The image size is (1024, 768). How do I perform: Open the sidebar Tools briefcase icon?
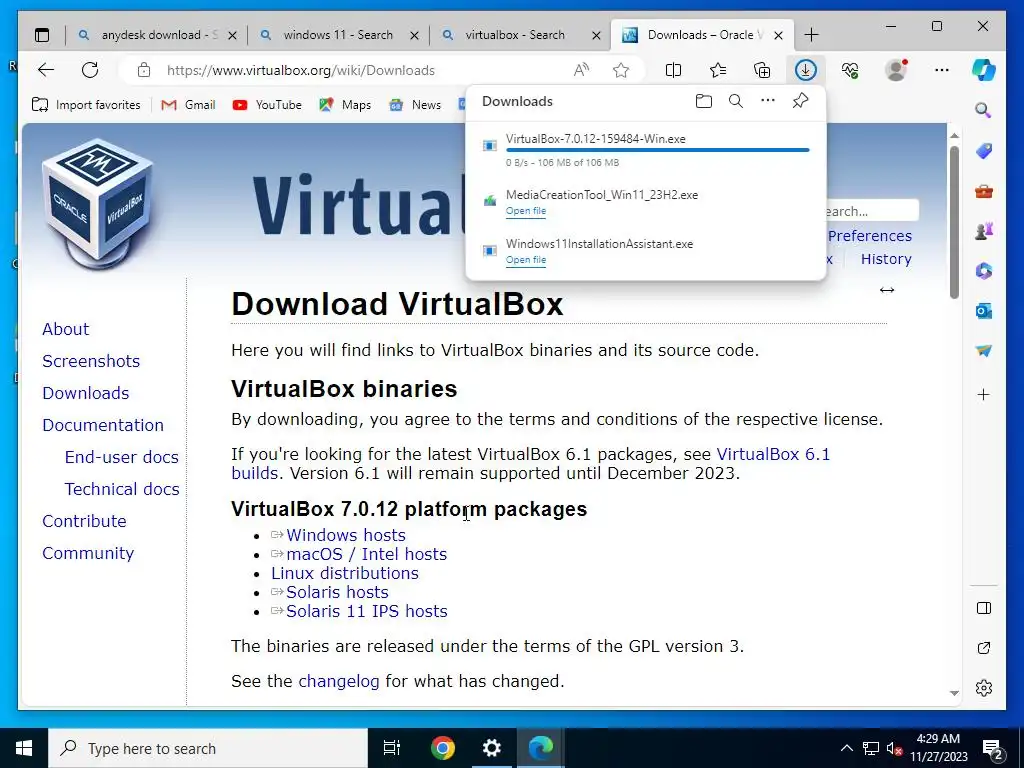[x=984, y=191]
